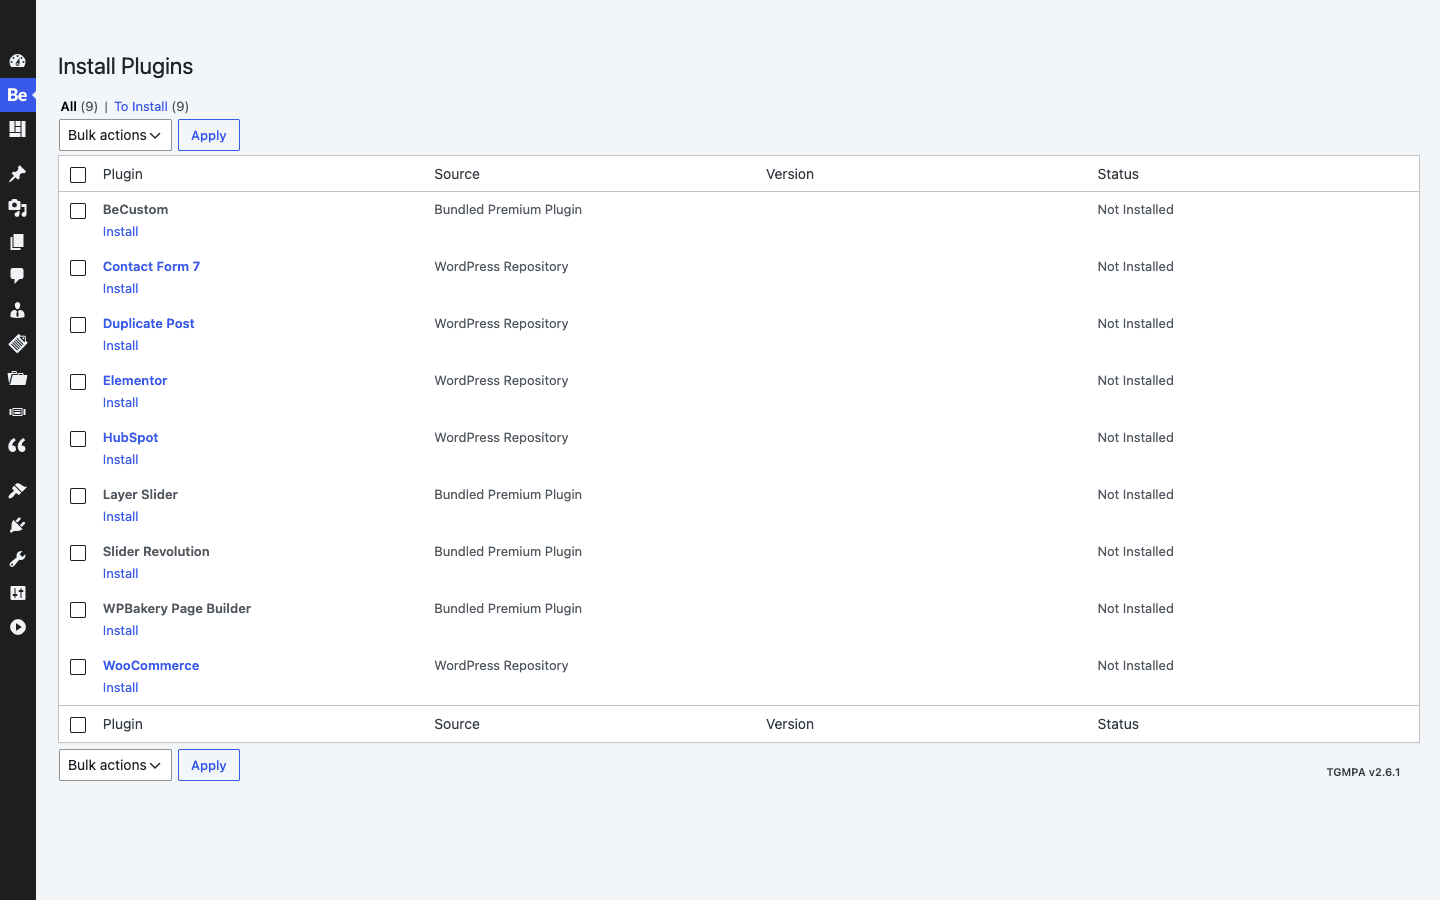Image resolution: width=1440 pixels, height=900 pixels.
Task: Open Appearance paintbrush icon
Action: click(17, 491)
